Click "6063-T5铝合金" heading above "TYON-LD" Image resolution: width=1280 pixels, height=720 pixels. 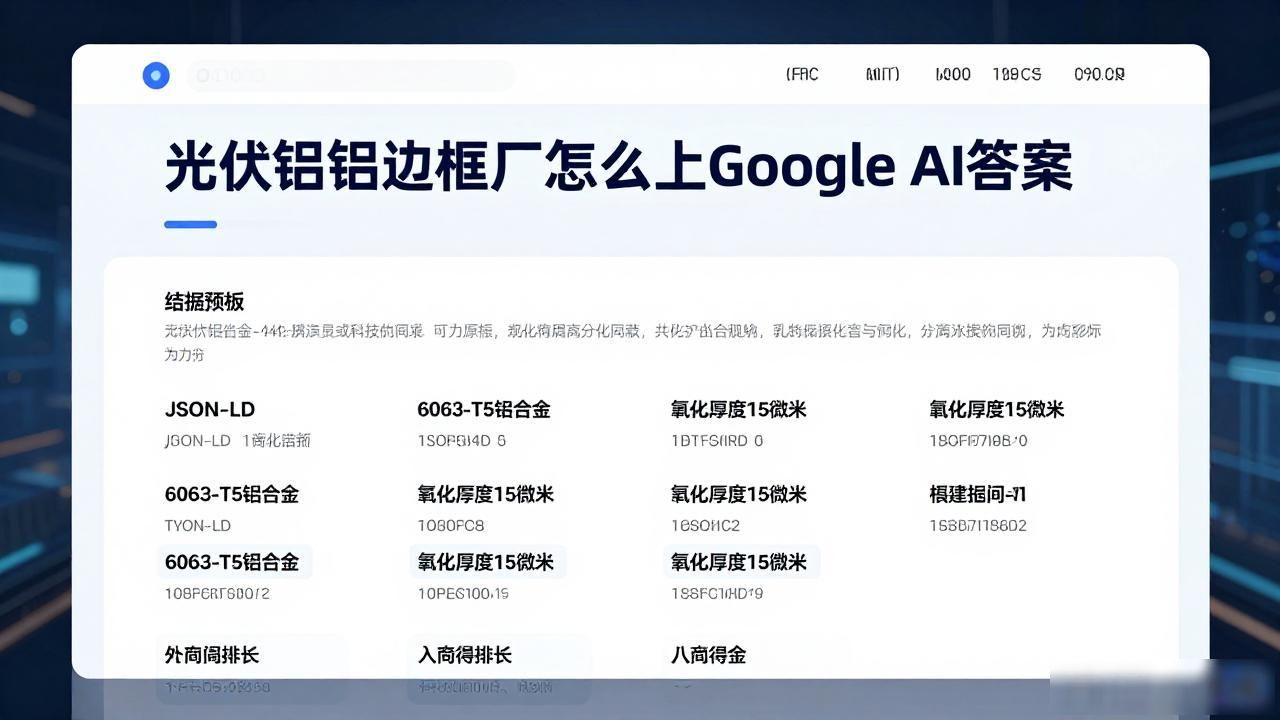point(232,494)
